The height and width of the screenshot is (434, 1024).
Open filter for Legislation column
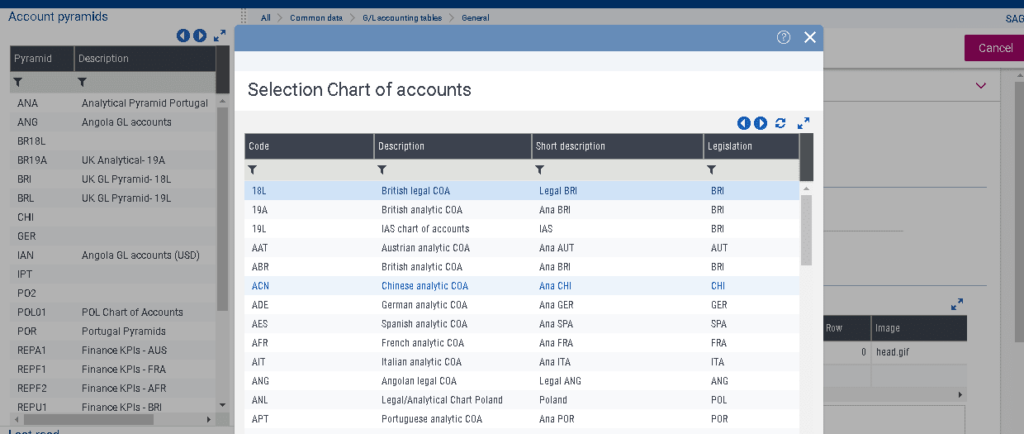coord(712,170)
